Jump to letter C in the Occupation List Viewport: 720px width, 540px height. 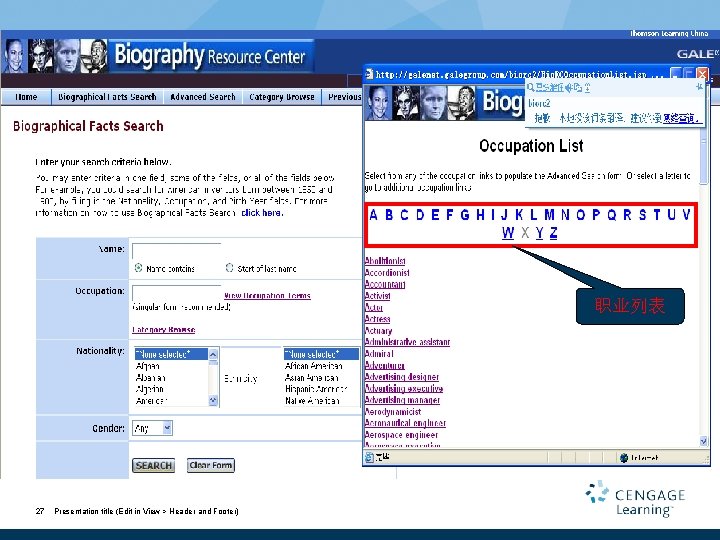point(404,214)
